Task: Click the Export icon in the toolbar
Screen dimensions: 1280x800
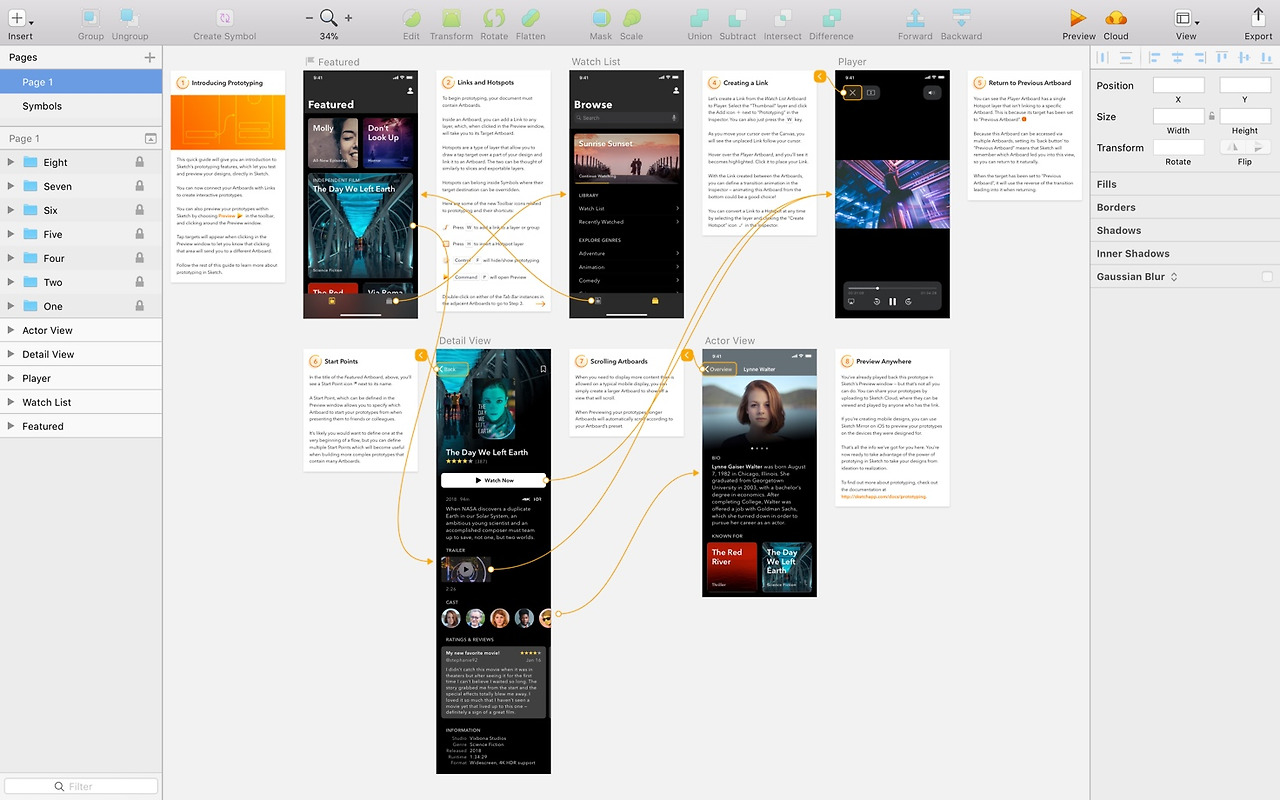Action: coord(1257,22)
